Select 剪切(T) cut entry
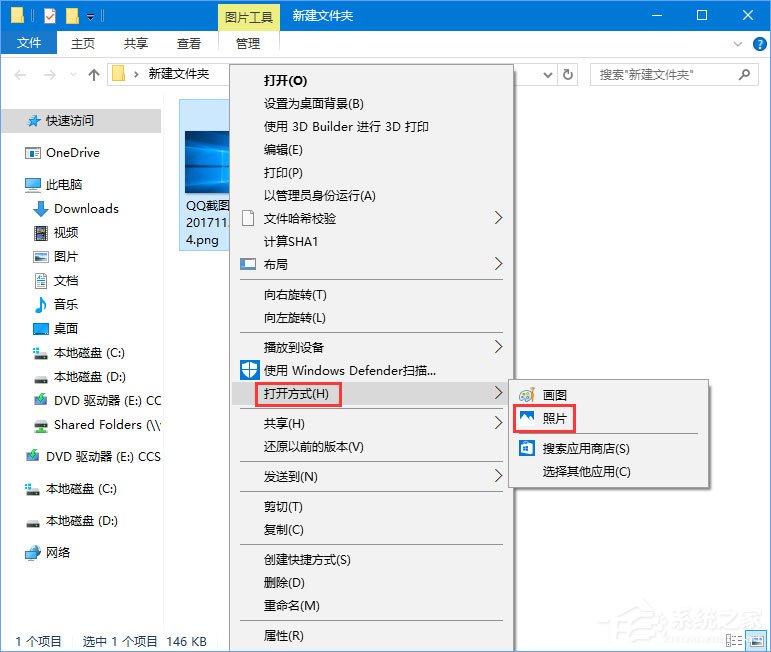Viewport: 771px width, 652px height. click(x=283, y=506)
